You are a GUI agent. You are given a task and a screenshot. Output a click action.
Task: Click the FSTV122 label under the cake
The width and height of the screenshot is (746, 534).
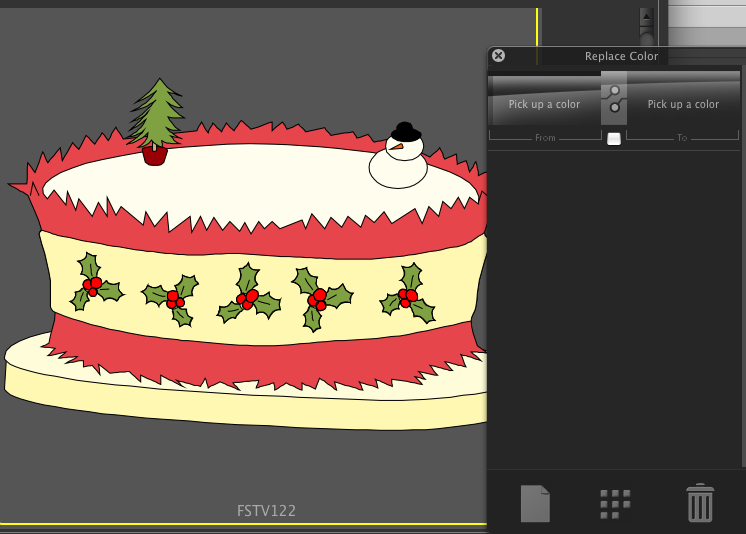point(266,511)
